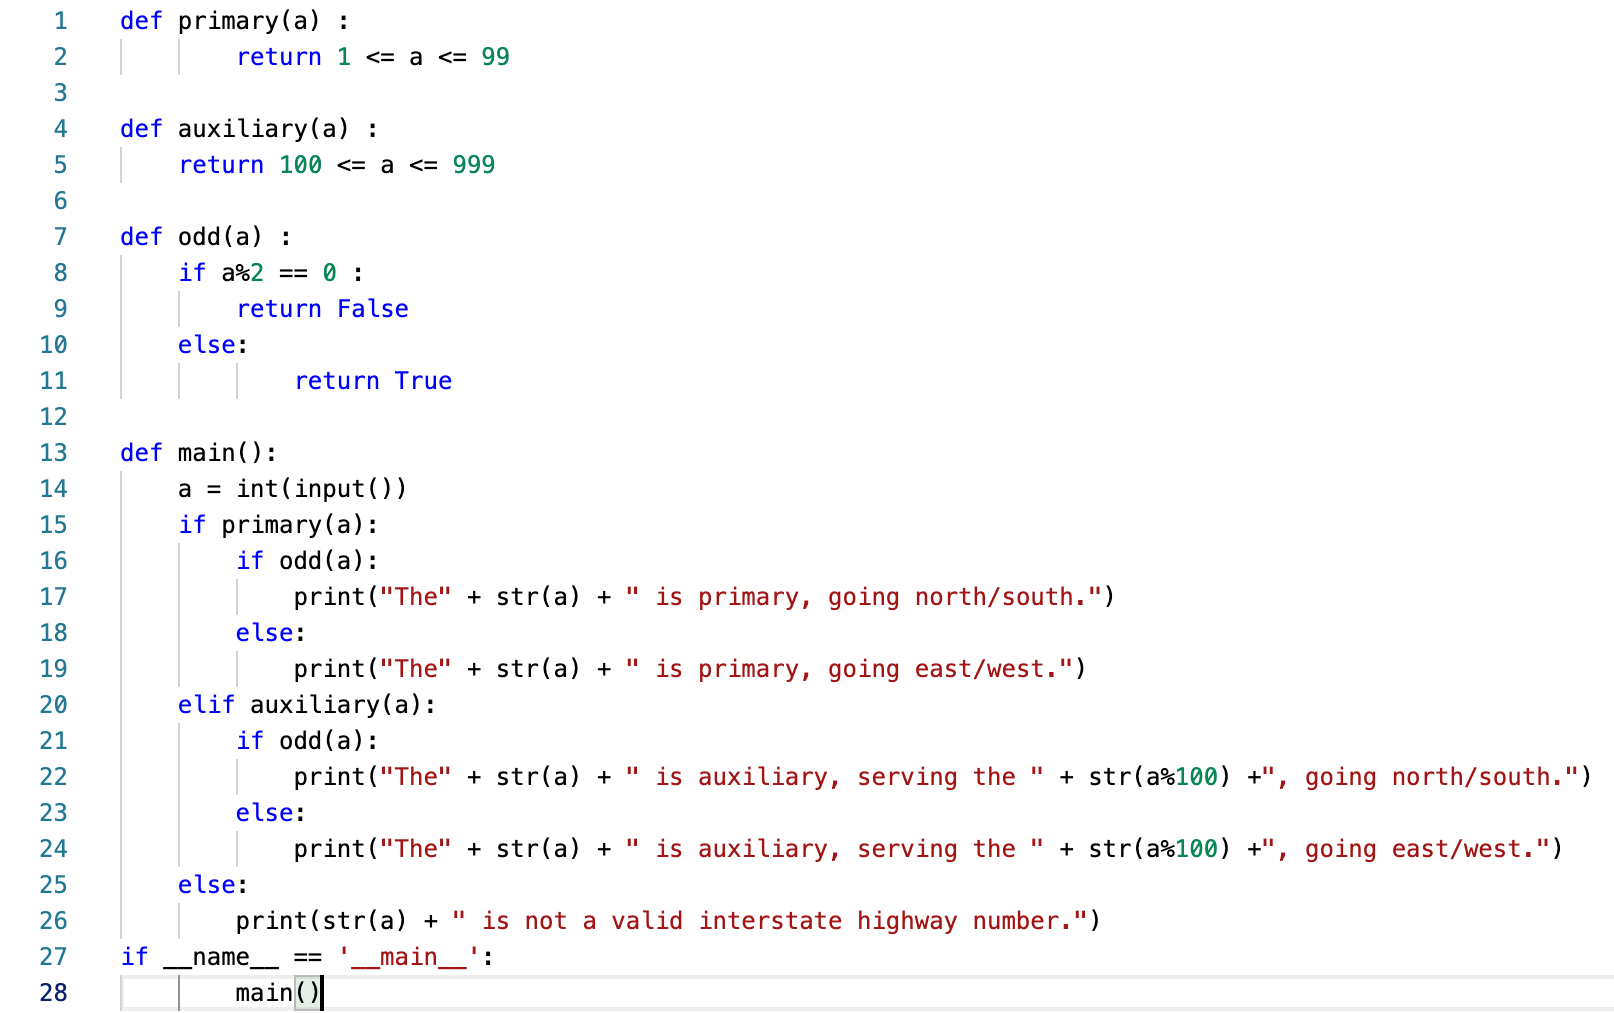Click 'str(a%100)' on line 24
Screen dimensions: 1614x1013
(x=1159, y=849)
